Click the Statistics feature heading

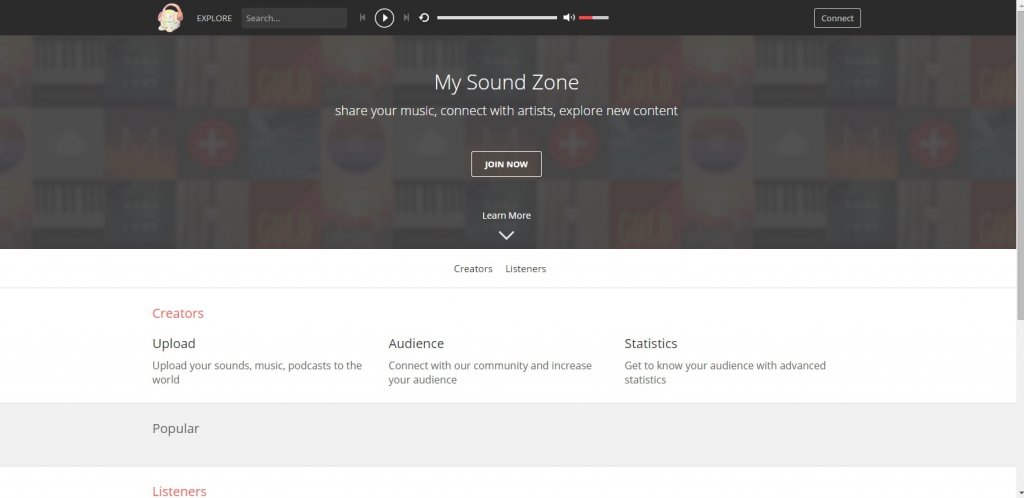651,344
